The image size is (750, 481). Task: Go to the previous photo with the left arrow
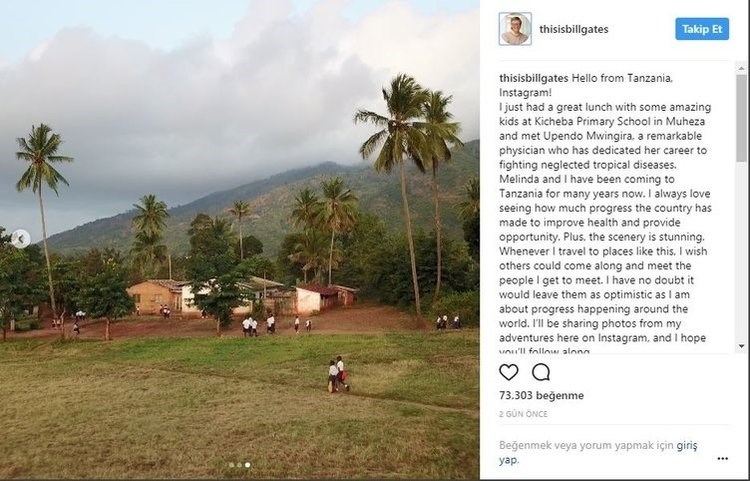pos(21,238)
